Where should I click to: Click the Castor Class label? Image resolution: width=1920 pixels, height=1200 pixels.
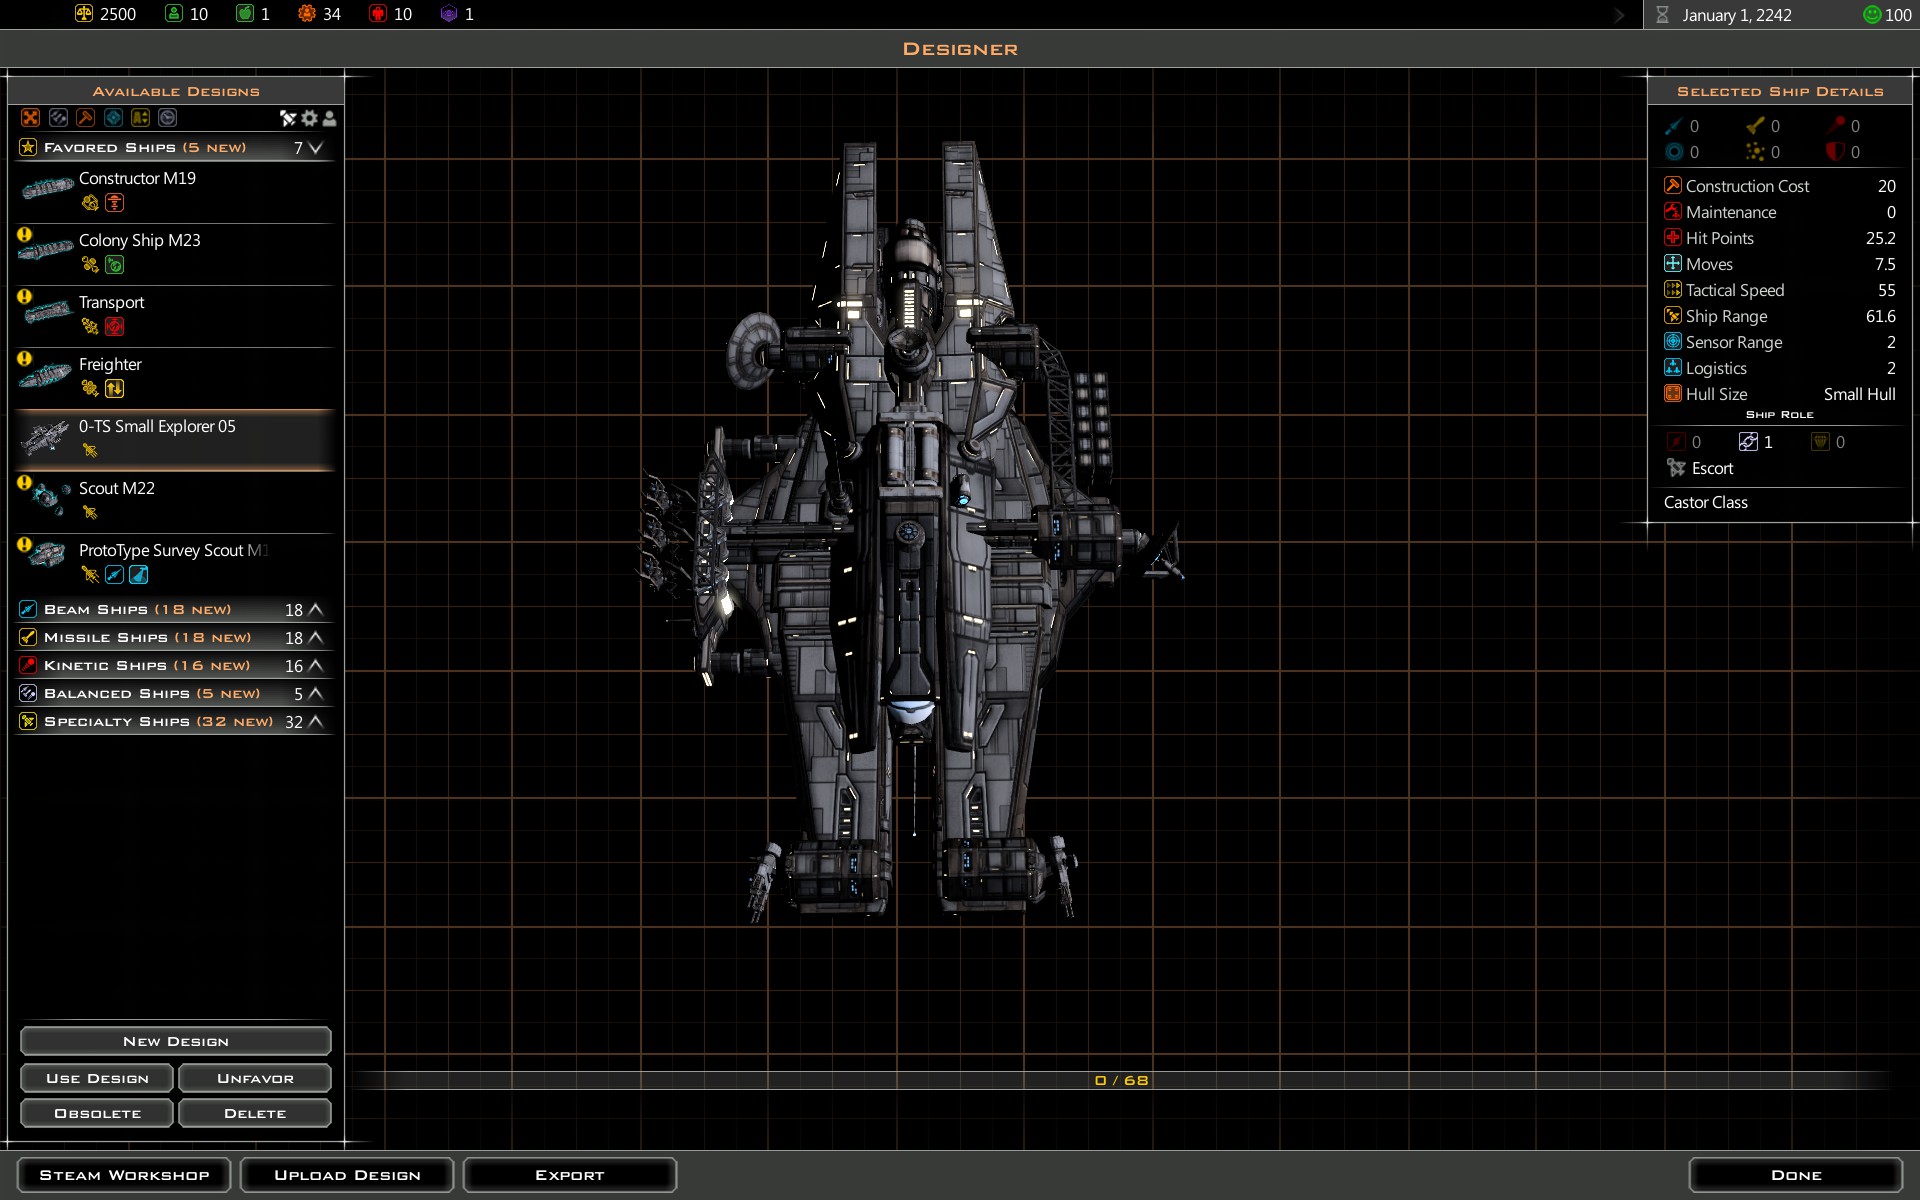pos(1705,502)
